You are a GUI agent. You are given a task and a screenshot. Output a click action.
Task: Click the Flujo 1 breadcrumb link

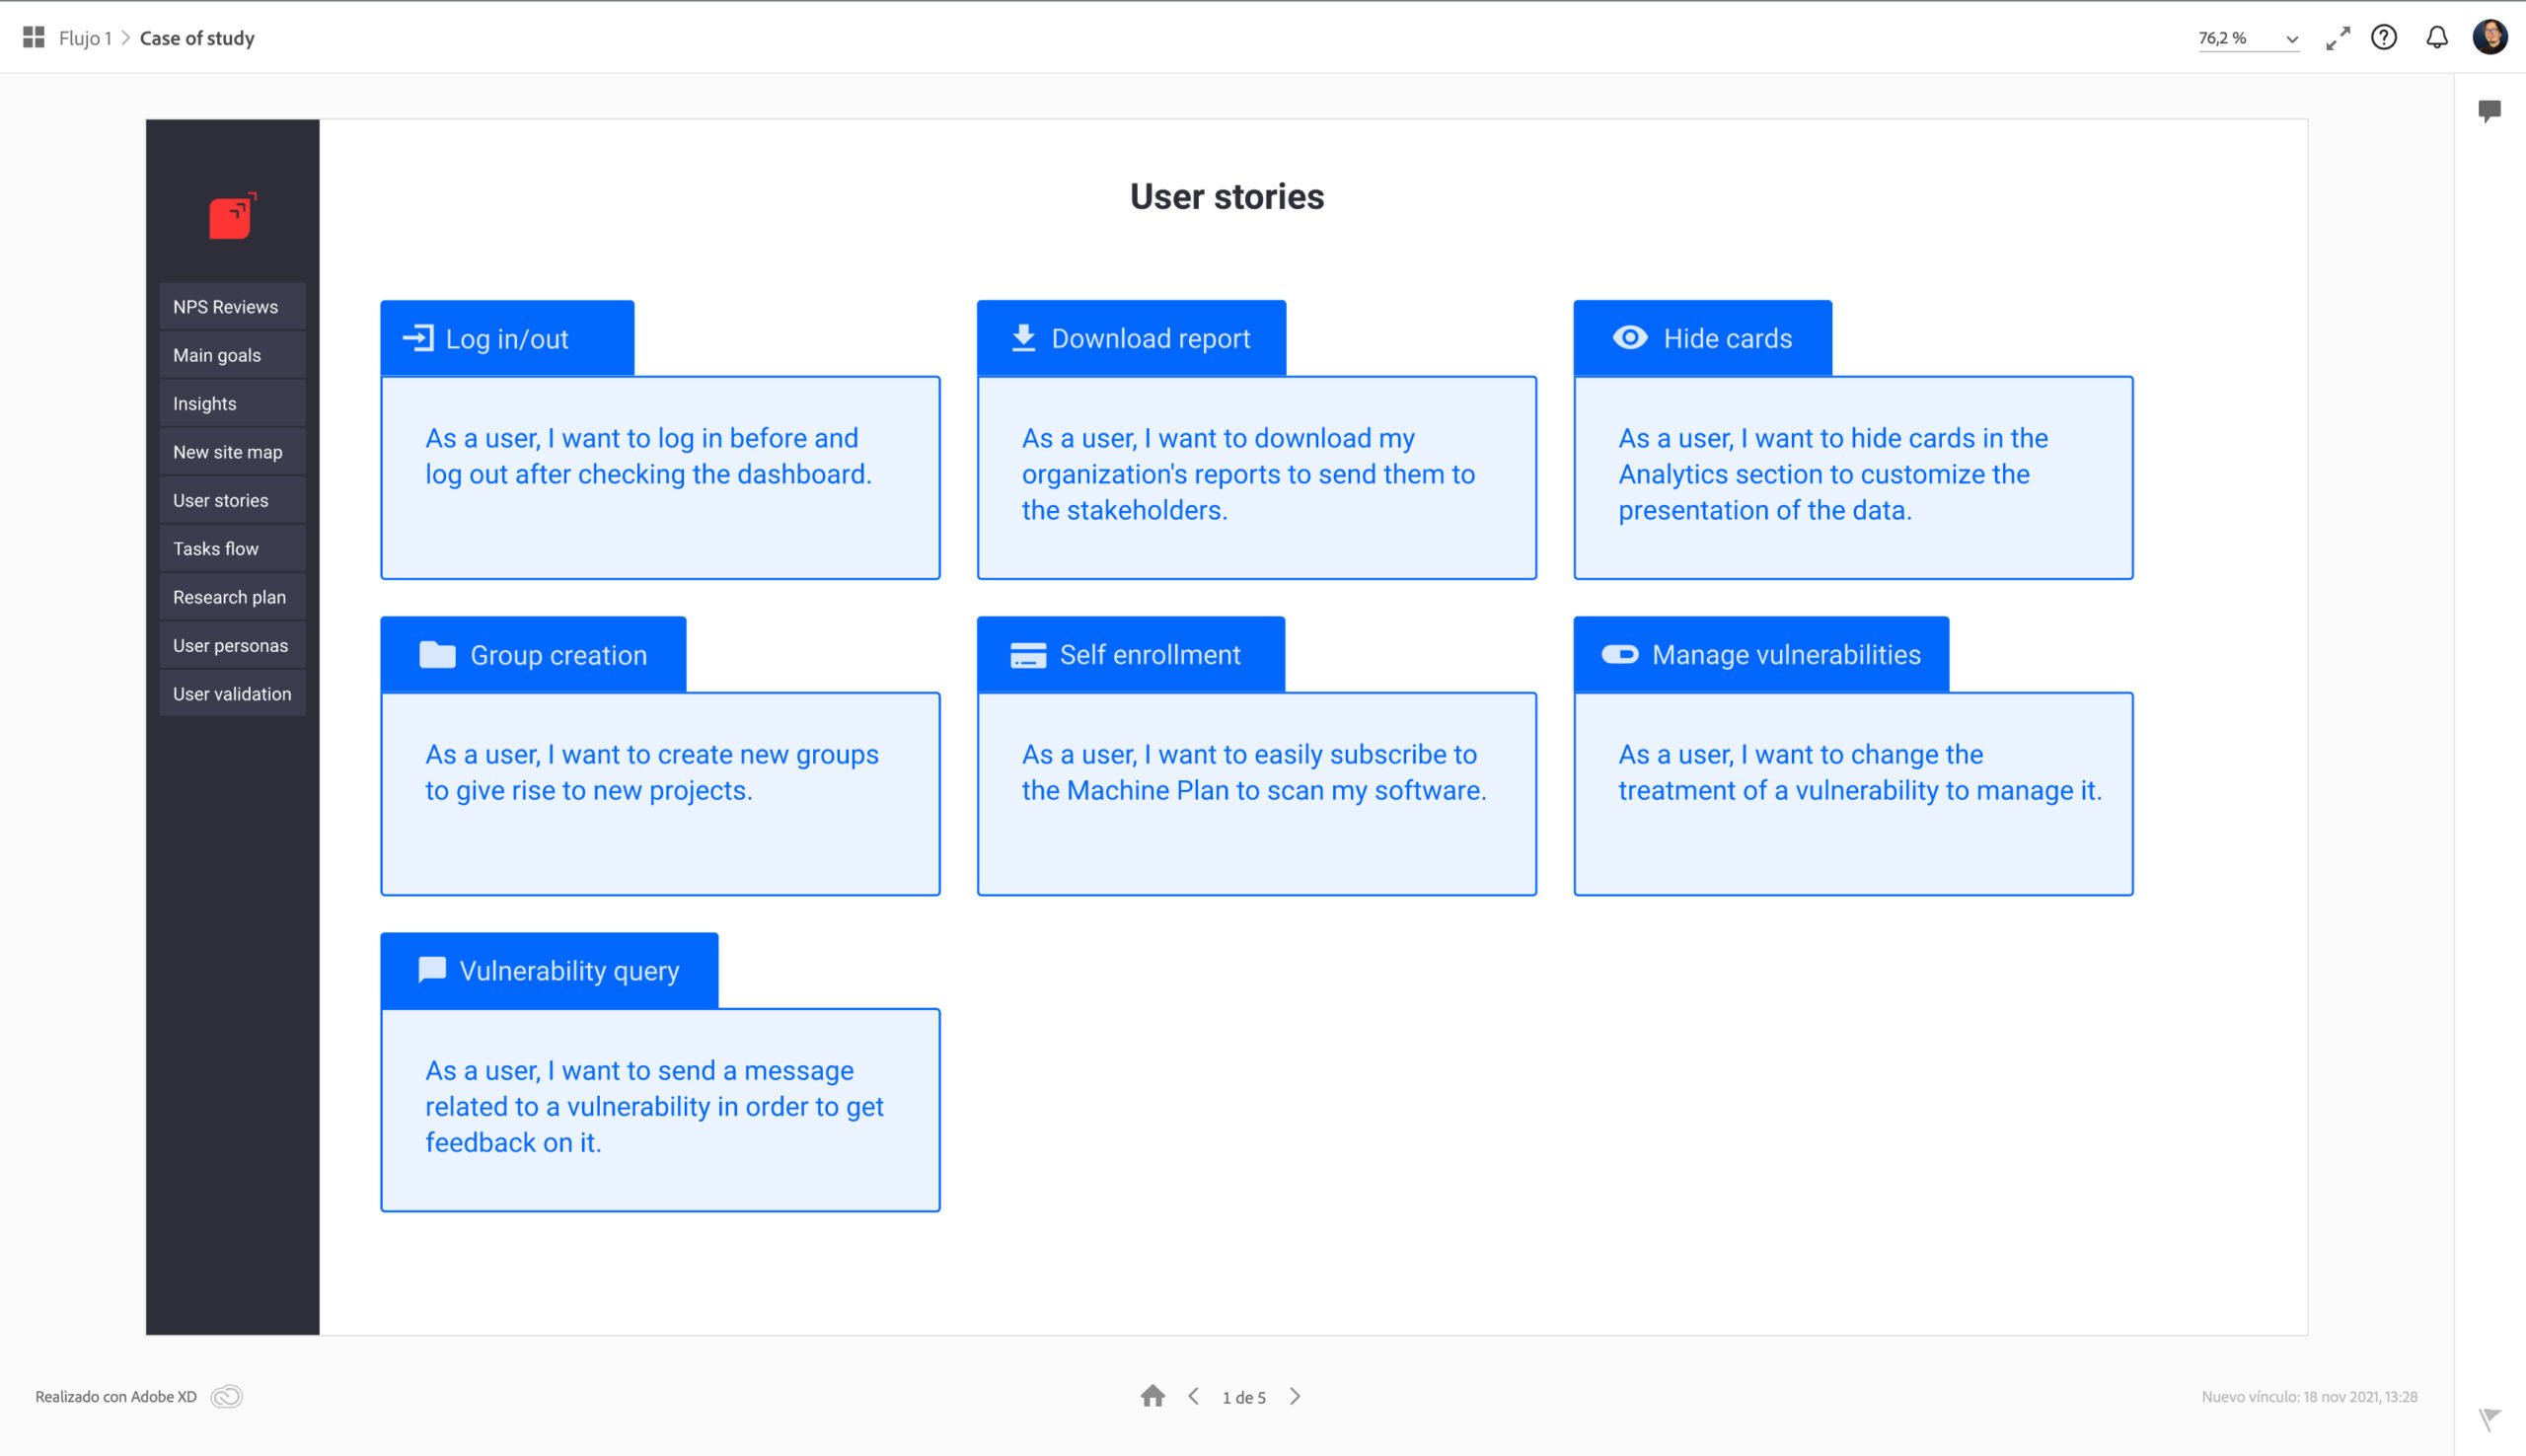pos(85,38)
